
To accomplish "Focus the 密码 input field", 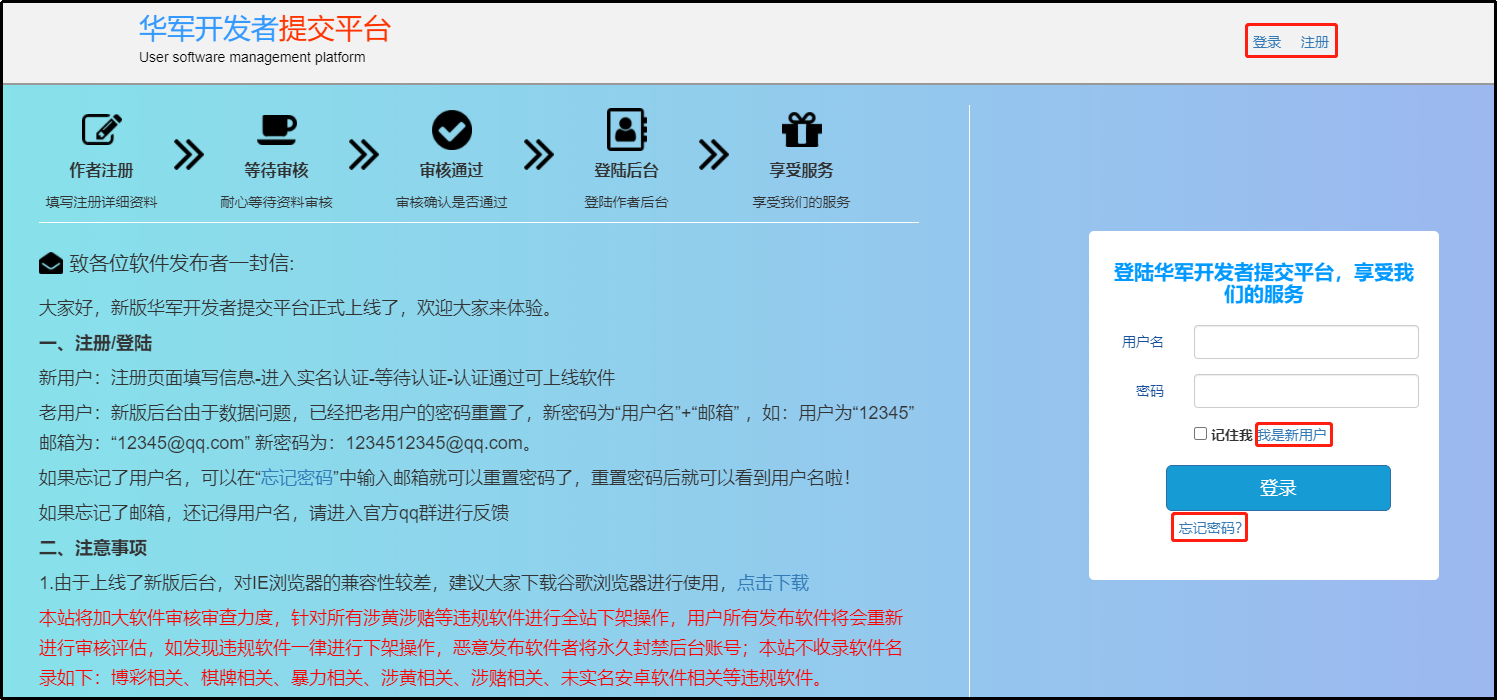I will coord(1306,391).
